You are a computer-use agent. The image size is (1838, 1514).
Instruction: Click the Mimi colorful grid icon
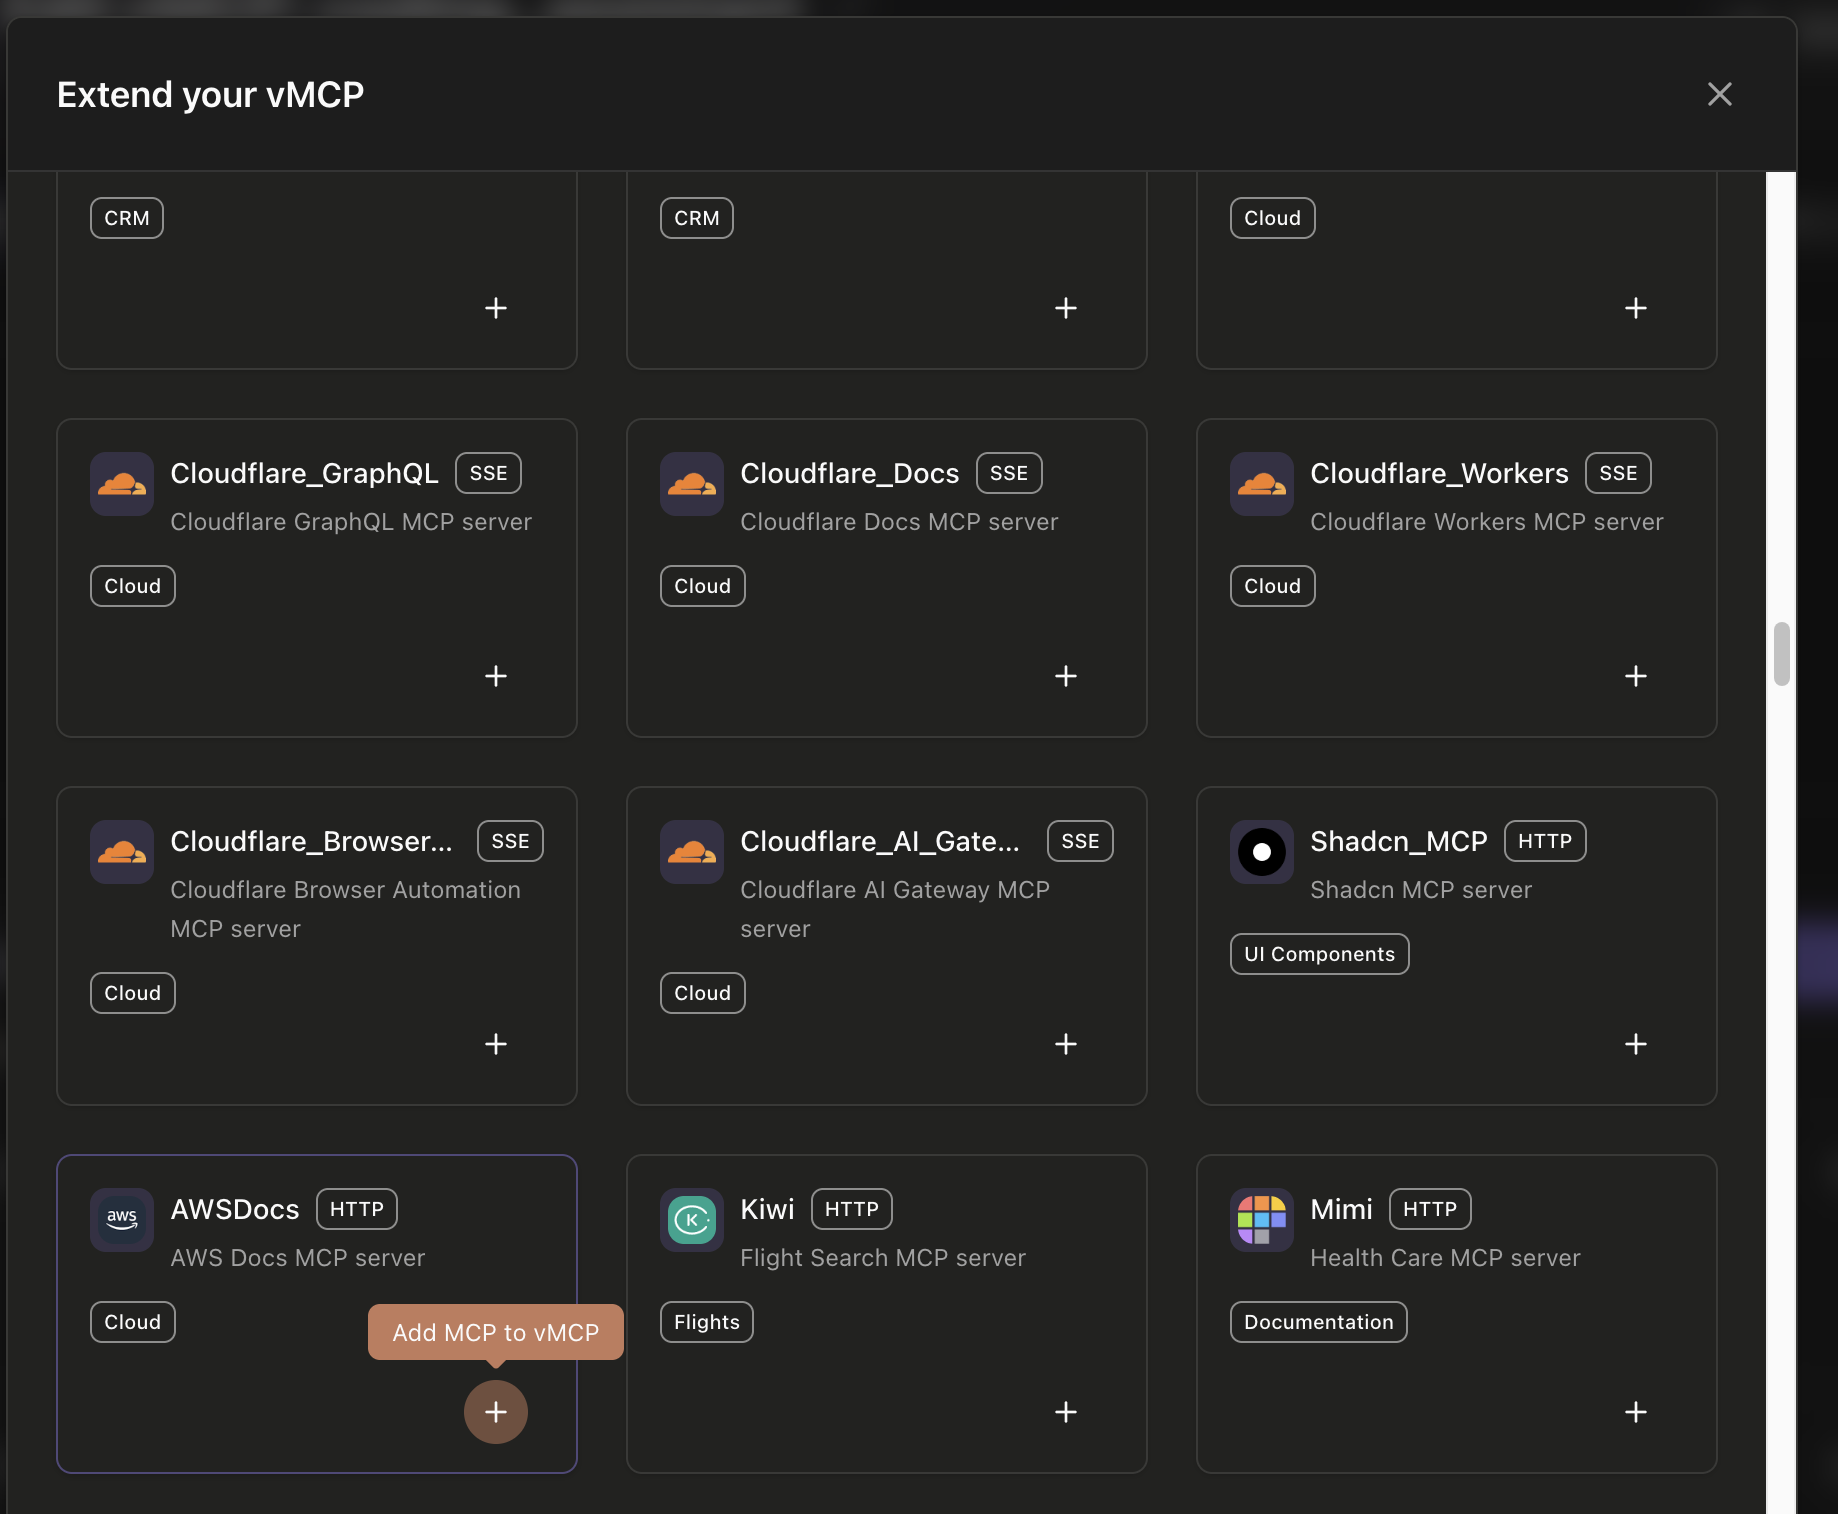click(1261, 1220)
